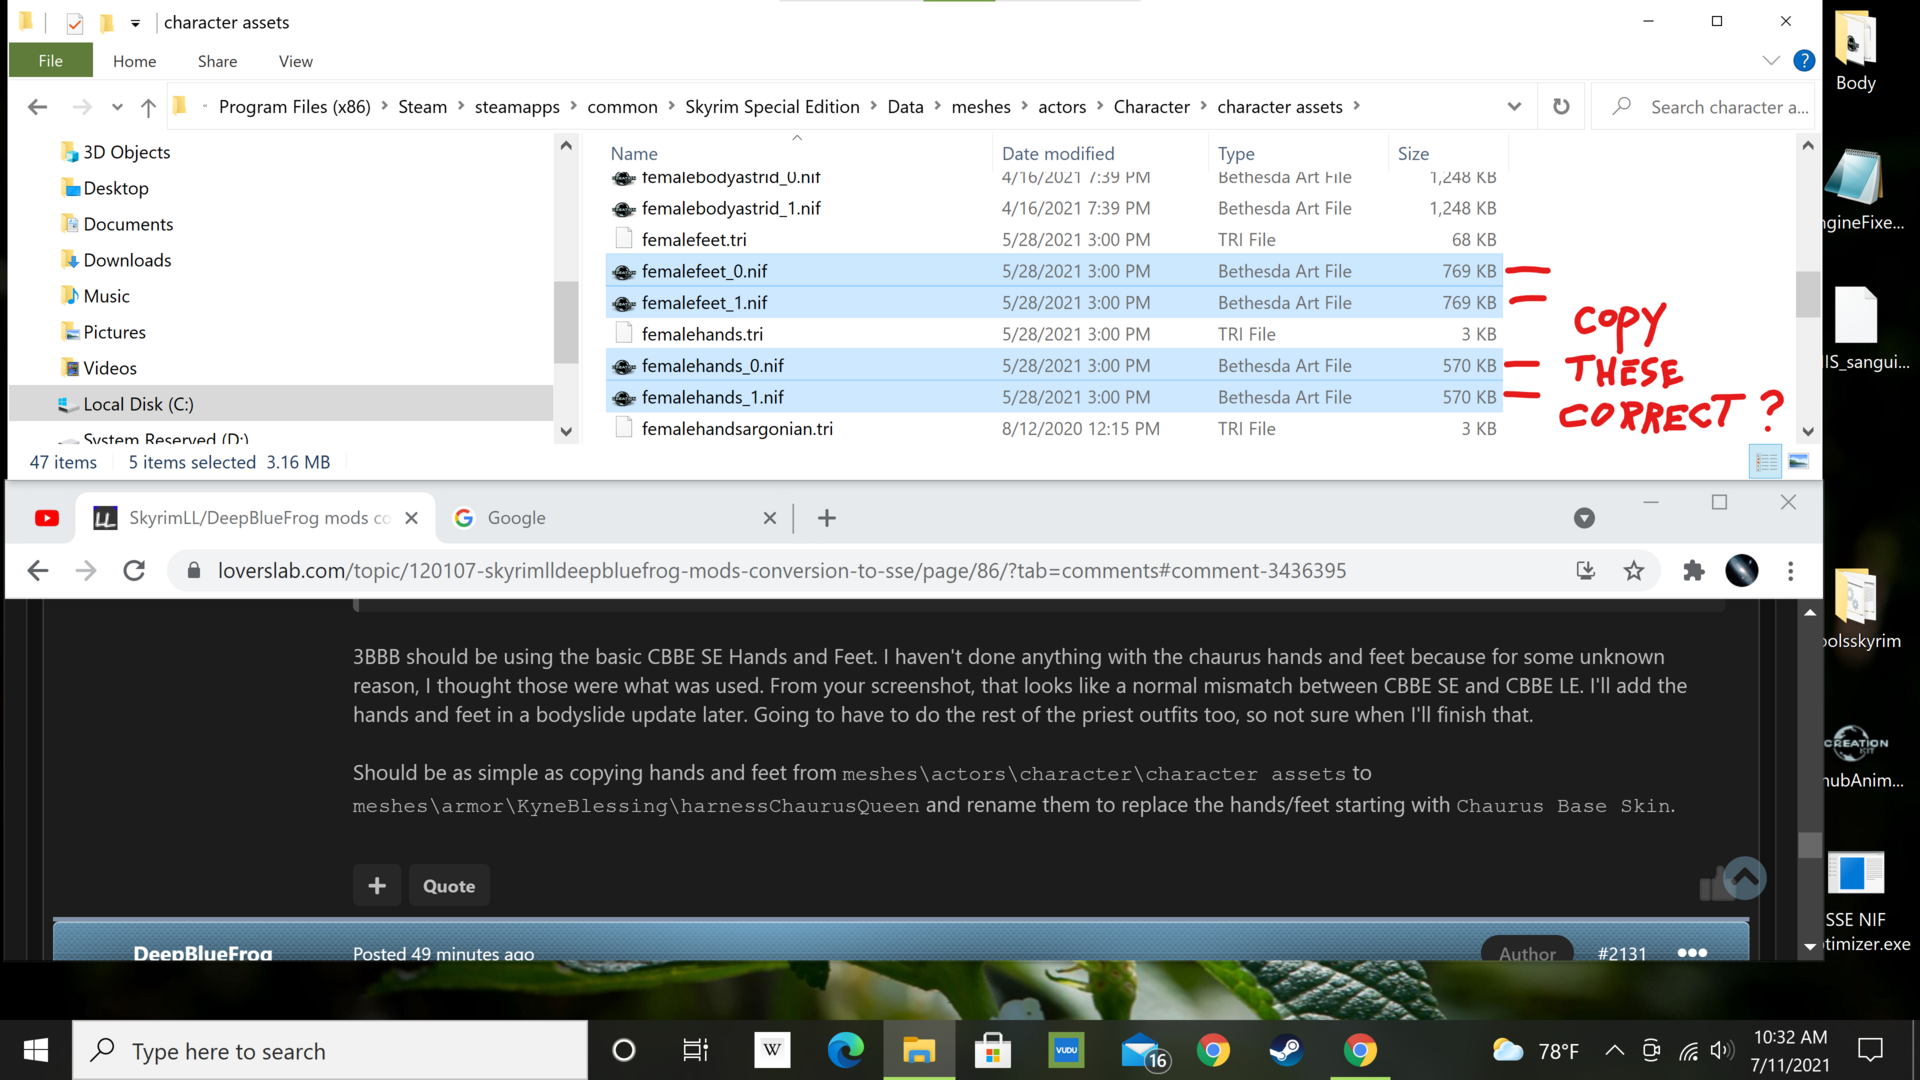The height and width of the screenshot is (1080, 1920).
Task: Open Microsoft Edge from the taskbar
Action: coord(845,1051)
